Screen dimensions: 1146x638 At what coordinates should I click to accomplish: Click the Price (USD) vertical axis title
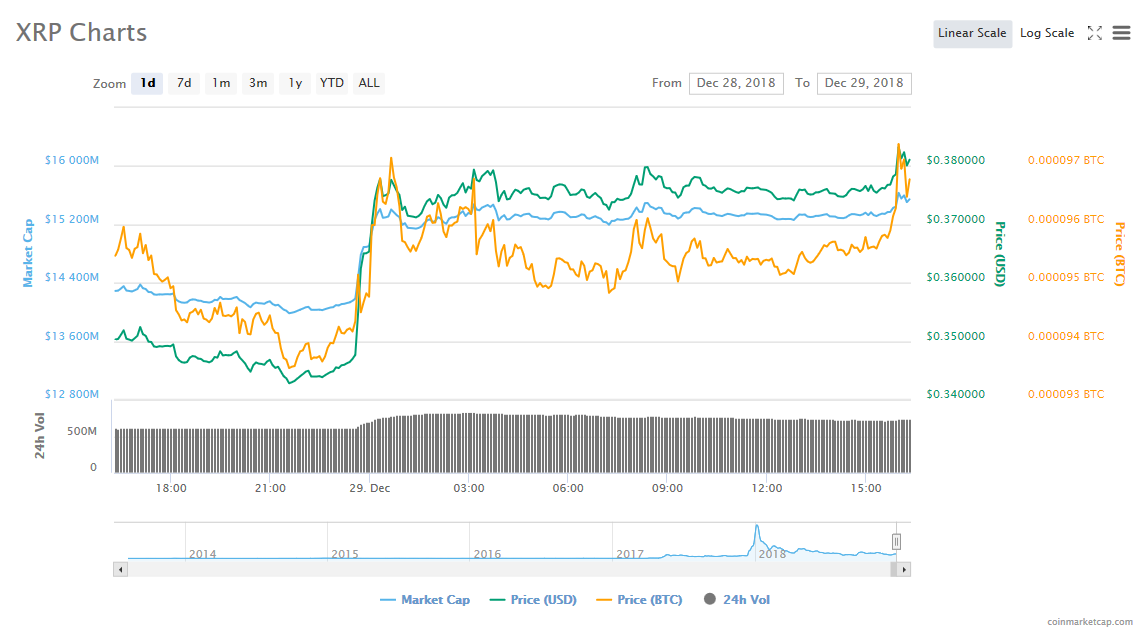(x=1001, y=254)
